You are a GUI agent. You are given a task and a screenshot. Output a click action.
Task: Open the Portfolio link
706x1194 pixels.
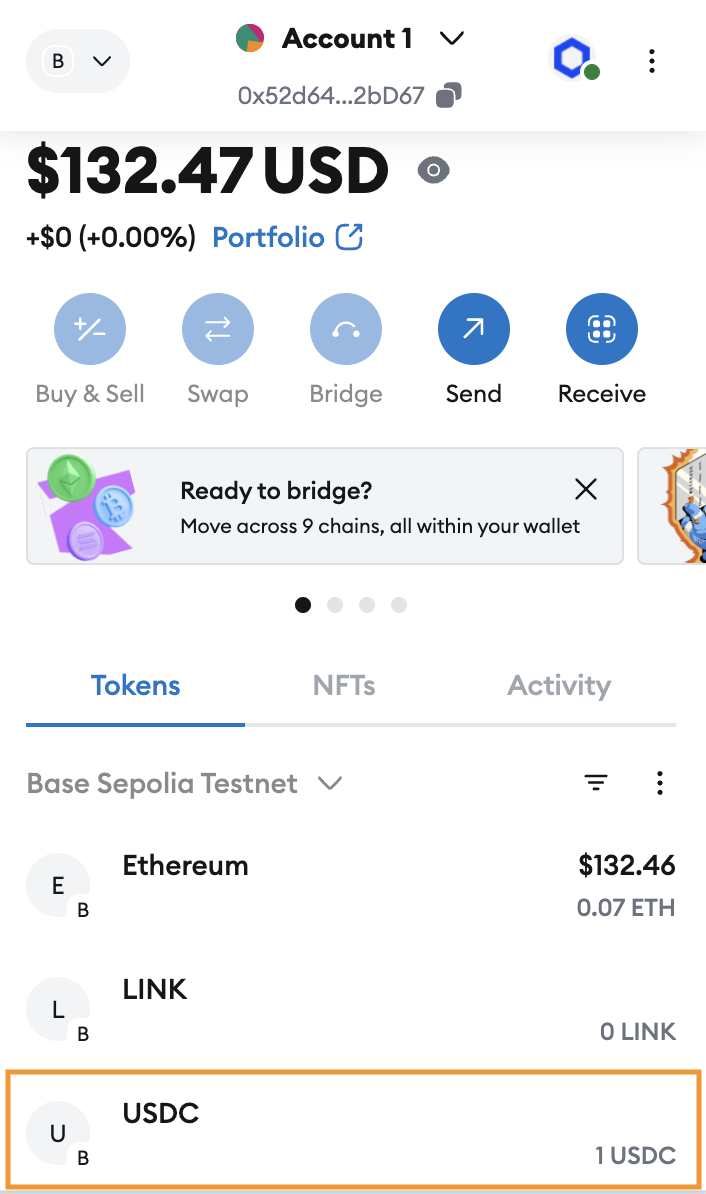click(288, 237)
